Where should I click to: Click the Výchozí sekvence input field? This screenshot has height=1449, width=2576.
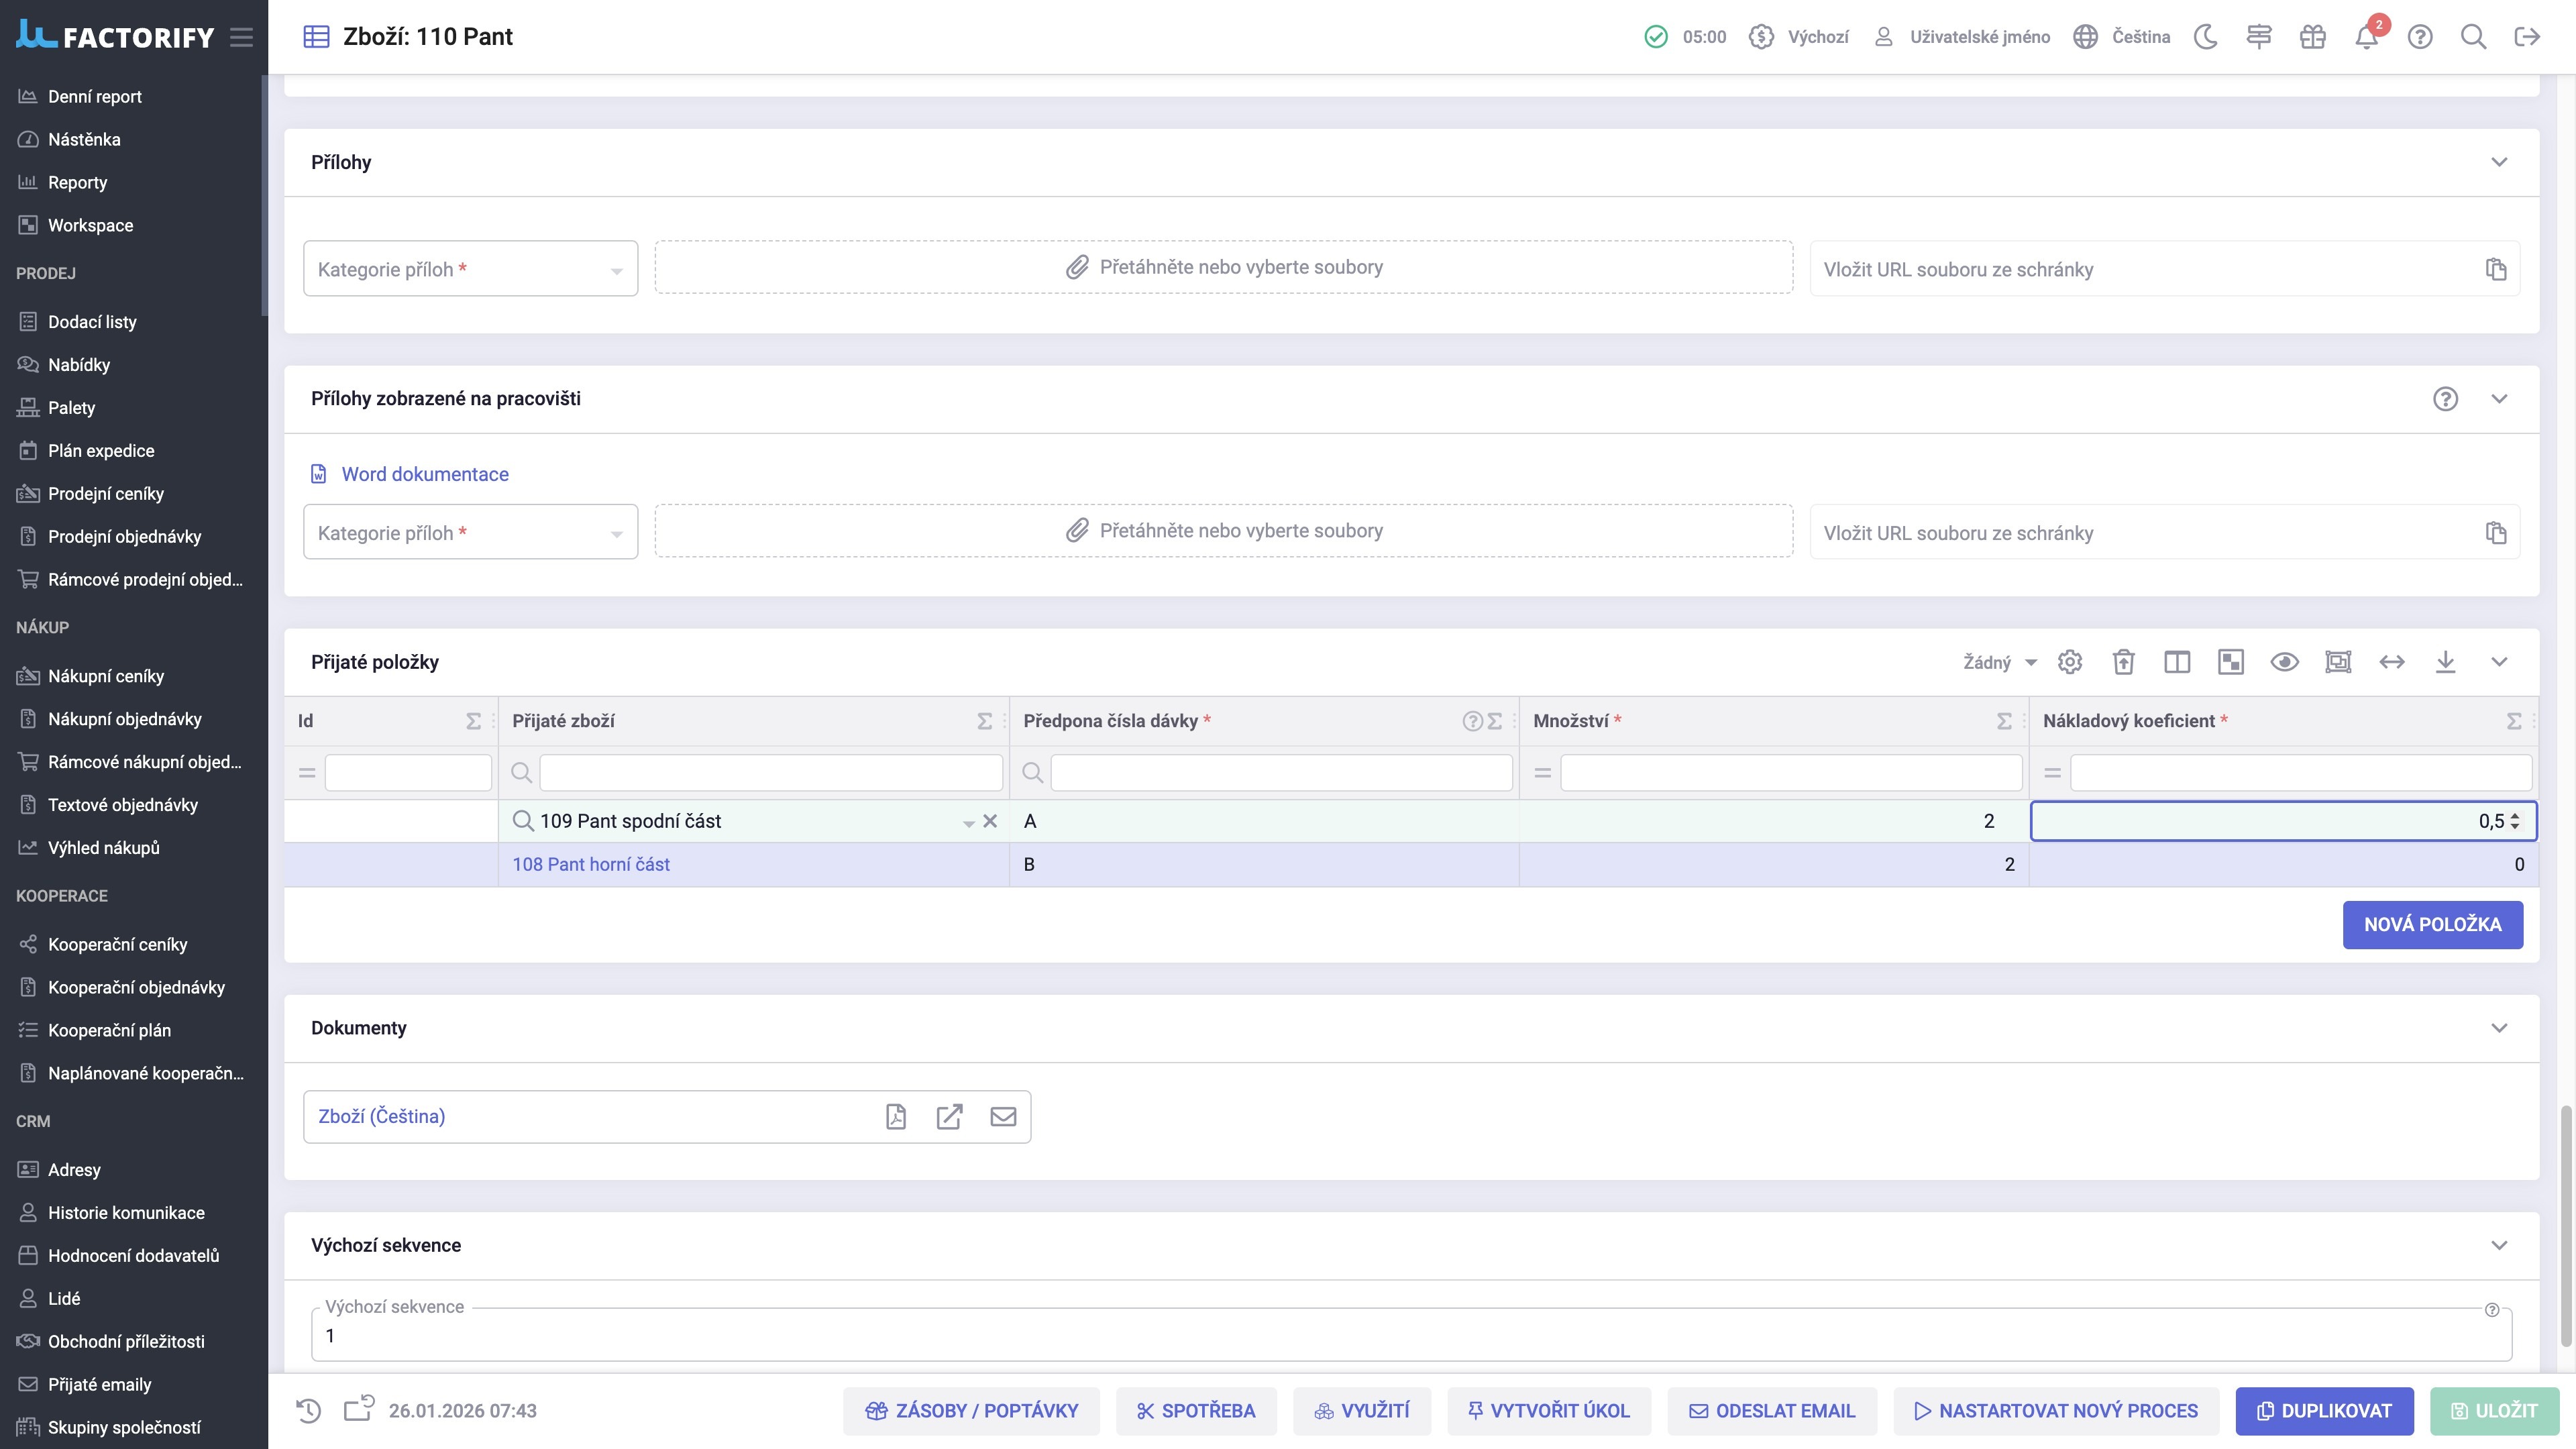tap(1410, 1336)
